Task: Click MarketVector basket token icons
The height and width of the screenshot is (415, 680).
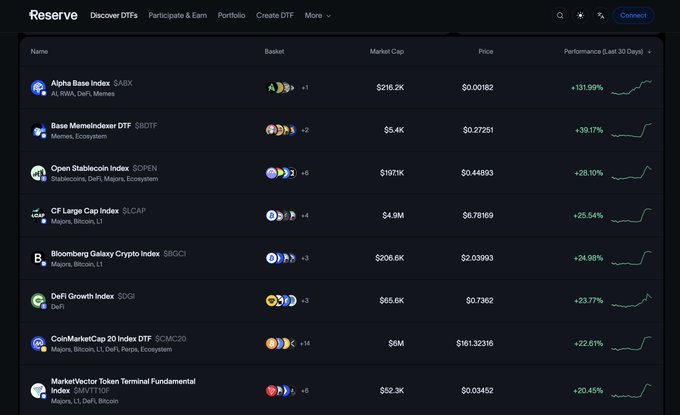Action: tap(281, 391)
